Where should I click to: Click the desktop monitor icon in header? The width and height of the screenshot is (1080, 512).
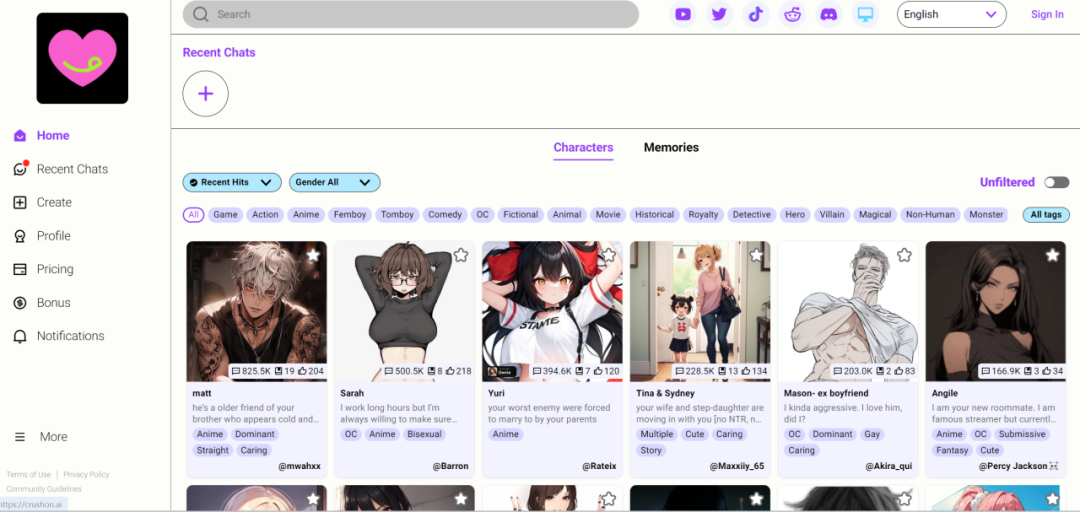[865, 14]
